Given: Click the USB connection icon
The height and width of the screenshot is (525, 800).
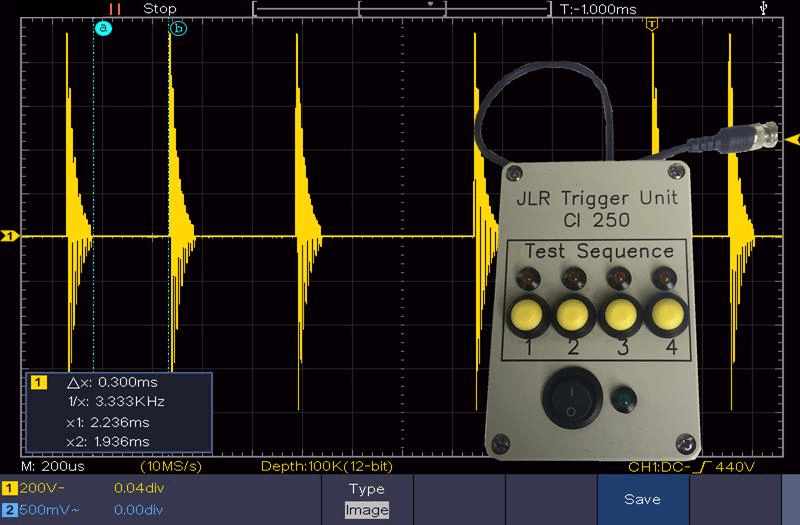Looking at the screenshot, I should click(x=763, y=8).
